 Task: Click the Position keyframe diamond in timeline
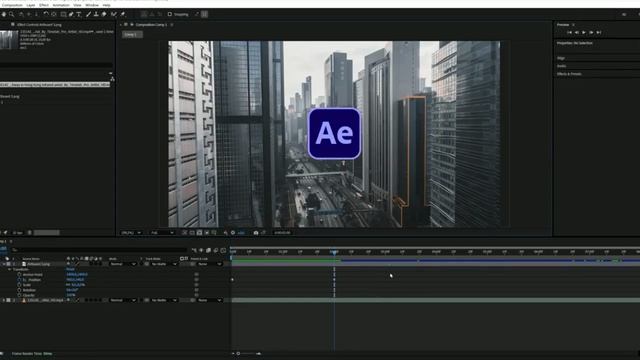point(233,280)
